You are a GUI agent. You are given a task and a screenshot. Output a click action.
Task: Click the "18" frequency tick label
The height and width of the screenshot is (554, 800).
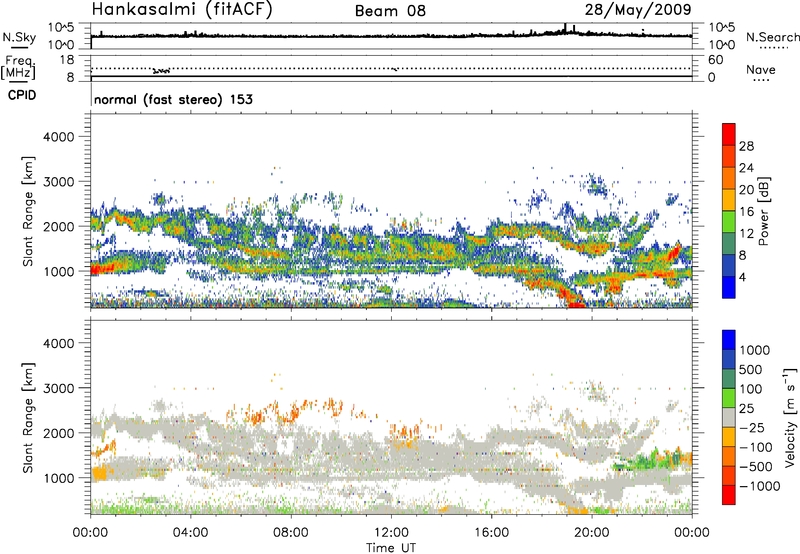coord(66,60)
